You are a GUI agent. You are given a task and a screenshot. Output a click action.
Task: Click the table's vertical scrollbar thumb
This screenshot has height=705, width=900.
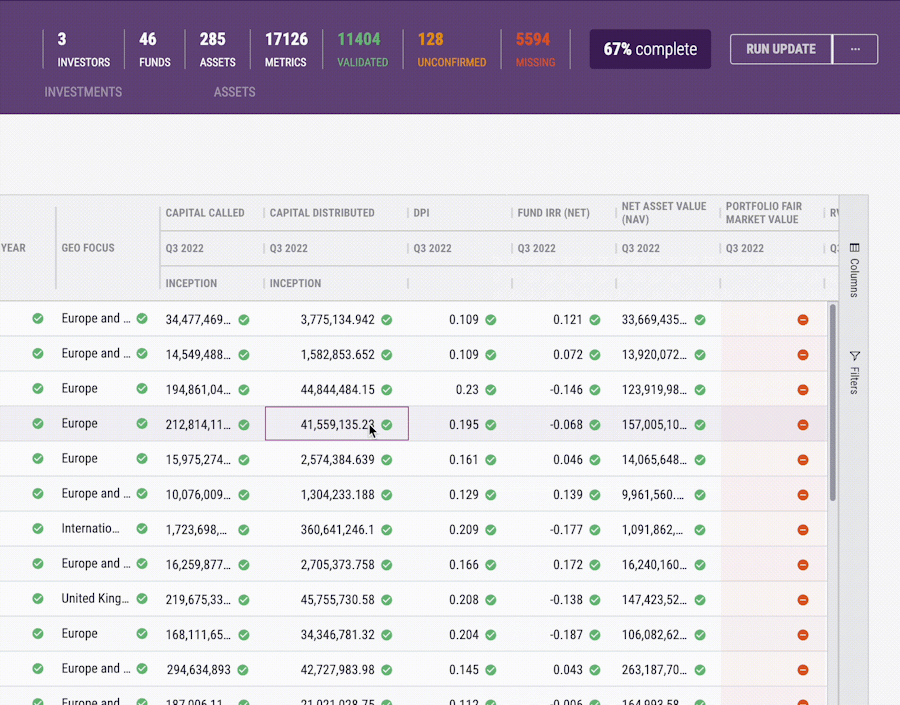833,402
